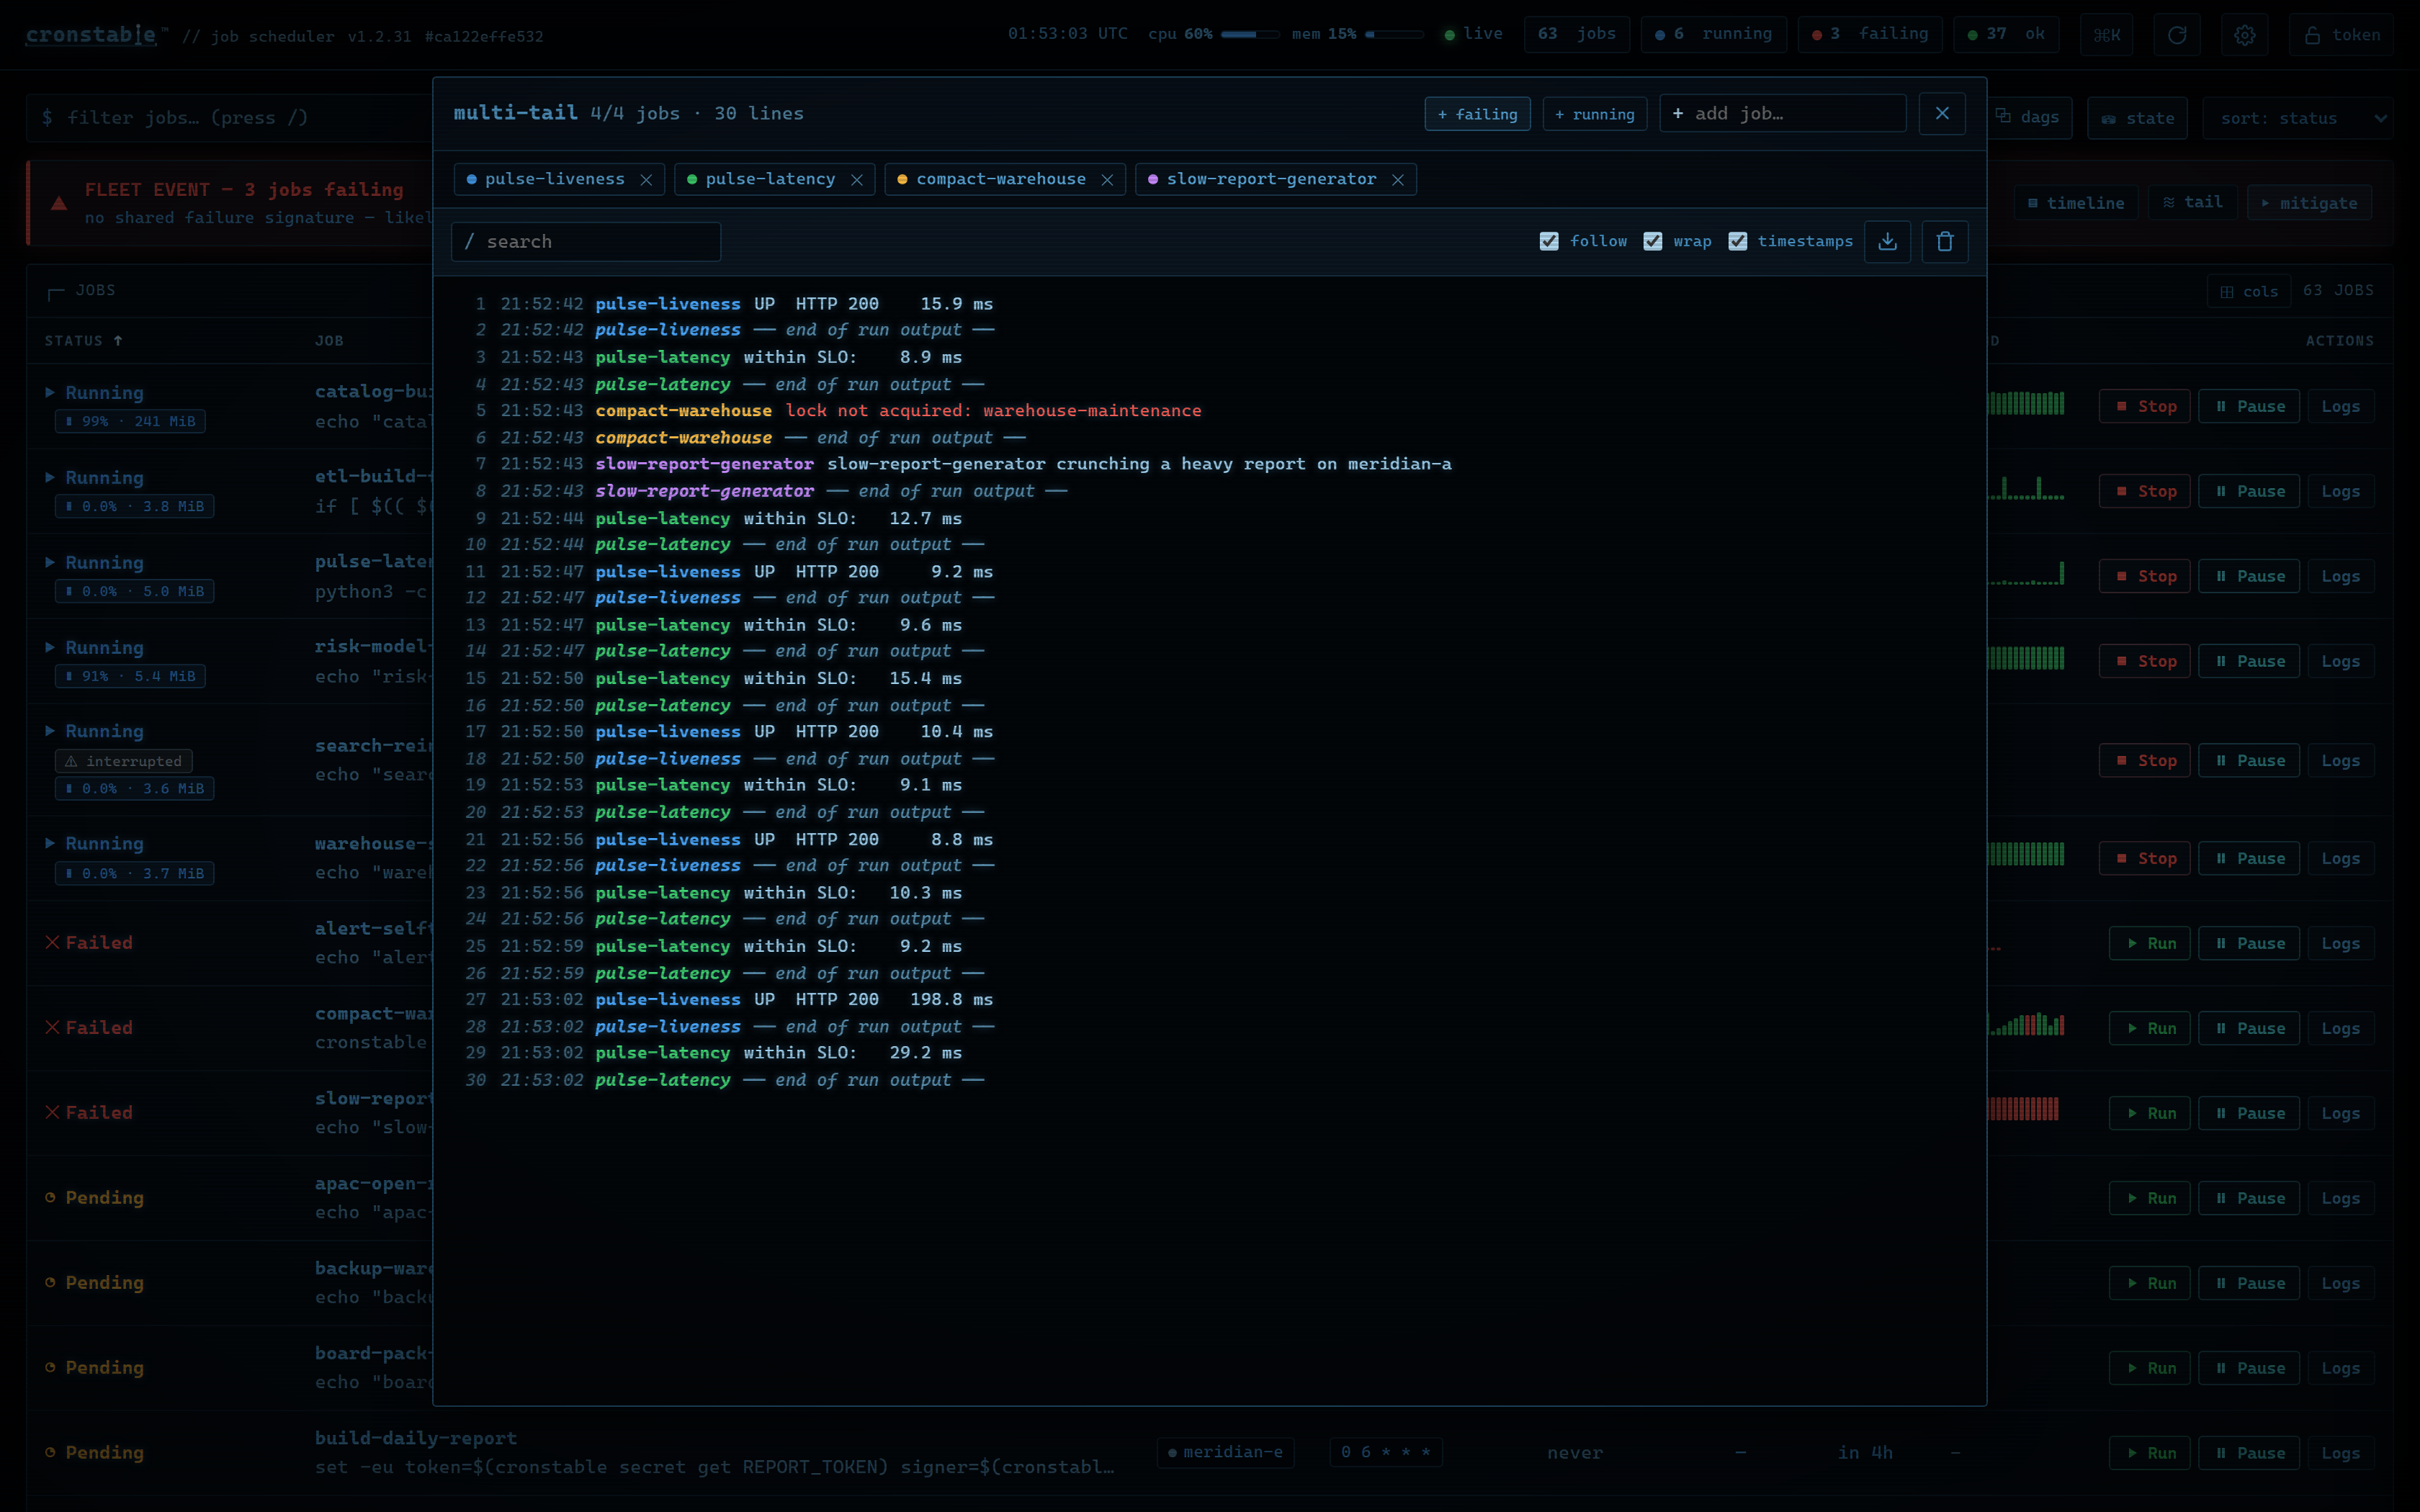Remove compact-warehouse from multi-tail
This screenshot has height=1512, width=2420.
[1107, 180]
